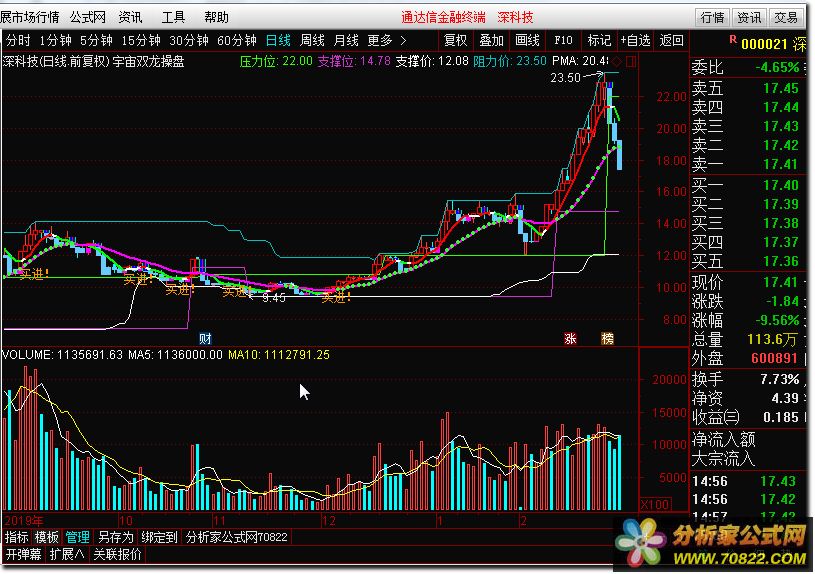Switch to the 15分钟 period tab

click(x=141, y=40)
